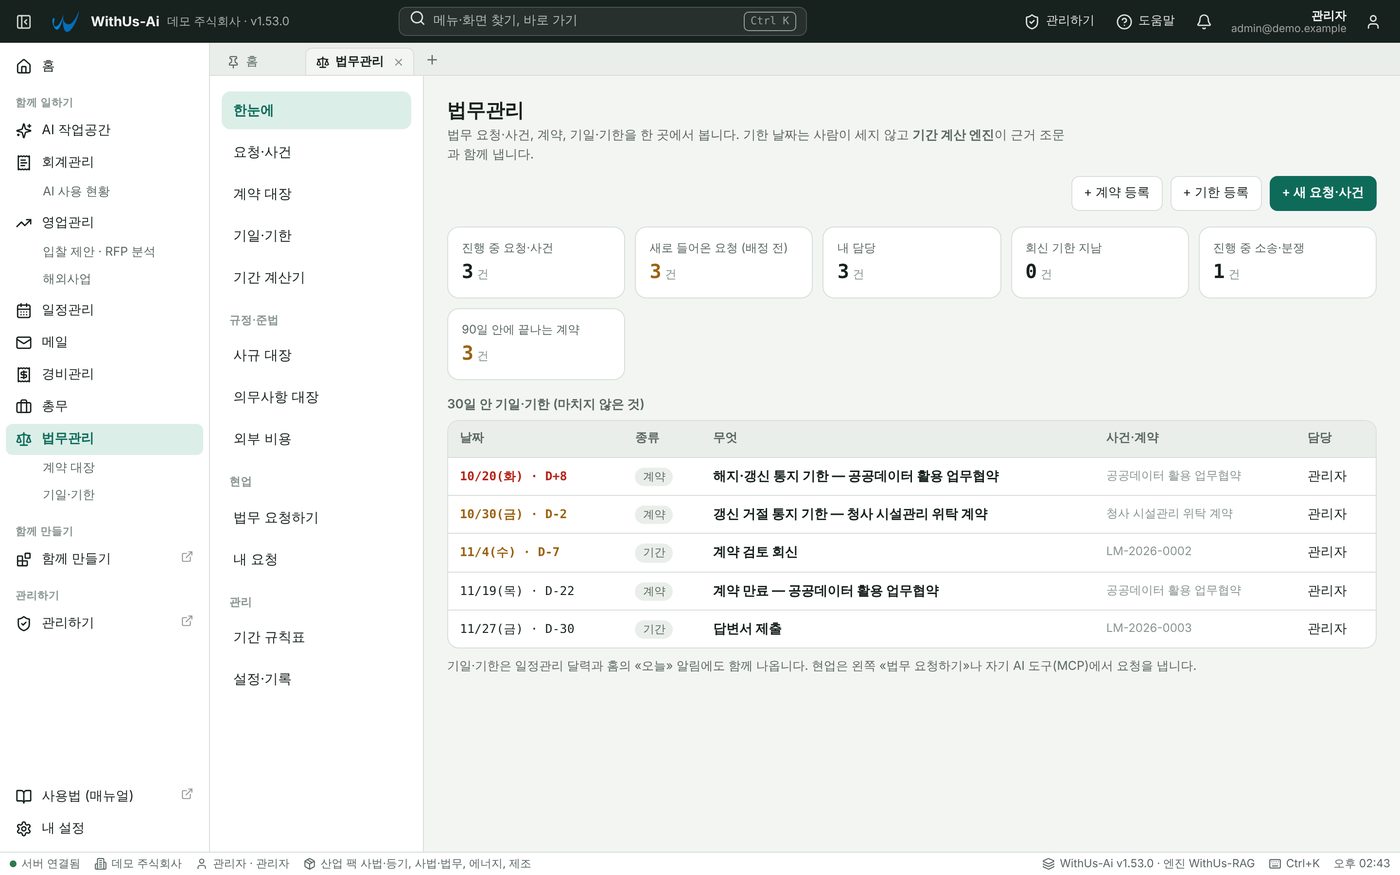
Task: Open 회계관리 ledger icon
Action: point(24,162)
